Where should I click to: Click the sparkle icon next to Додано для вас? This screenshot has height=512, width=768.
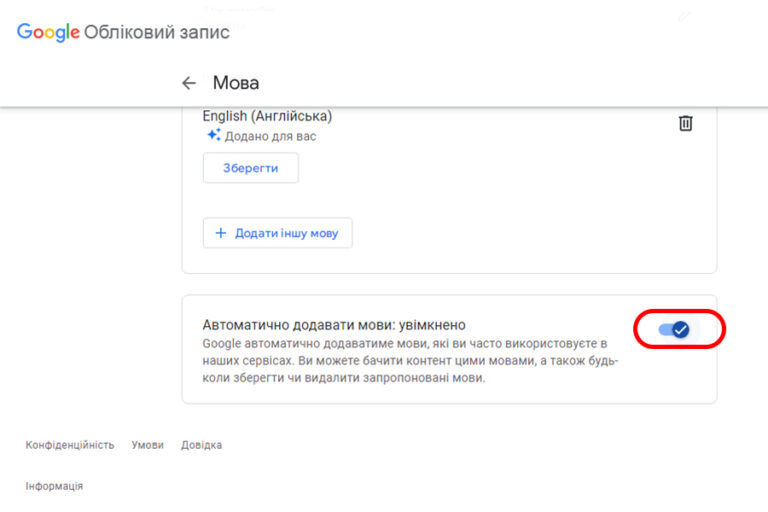pyautogui.click(x=214, y=135)
